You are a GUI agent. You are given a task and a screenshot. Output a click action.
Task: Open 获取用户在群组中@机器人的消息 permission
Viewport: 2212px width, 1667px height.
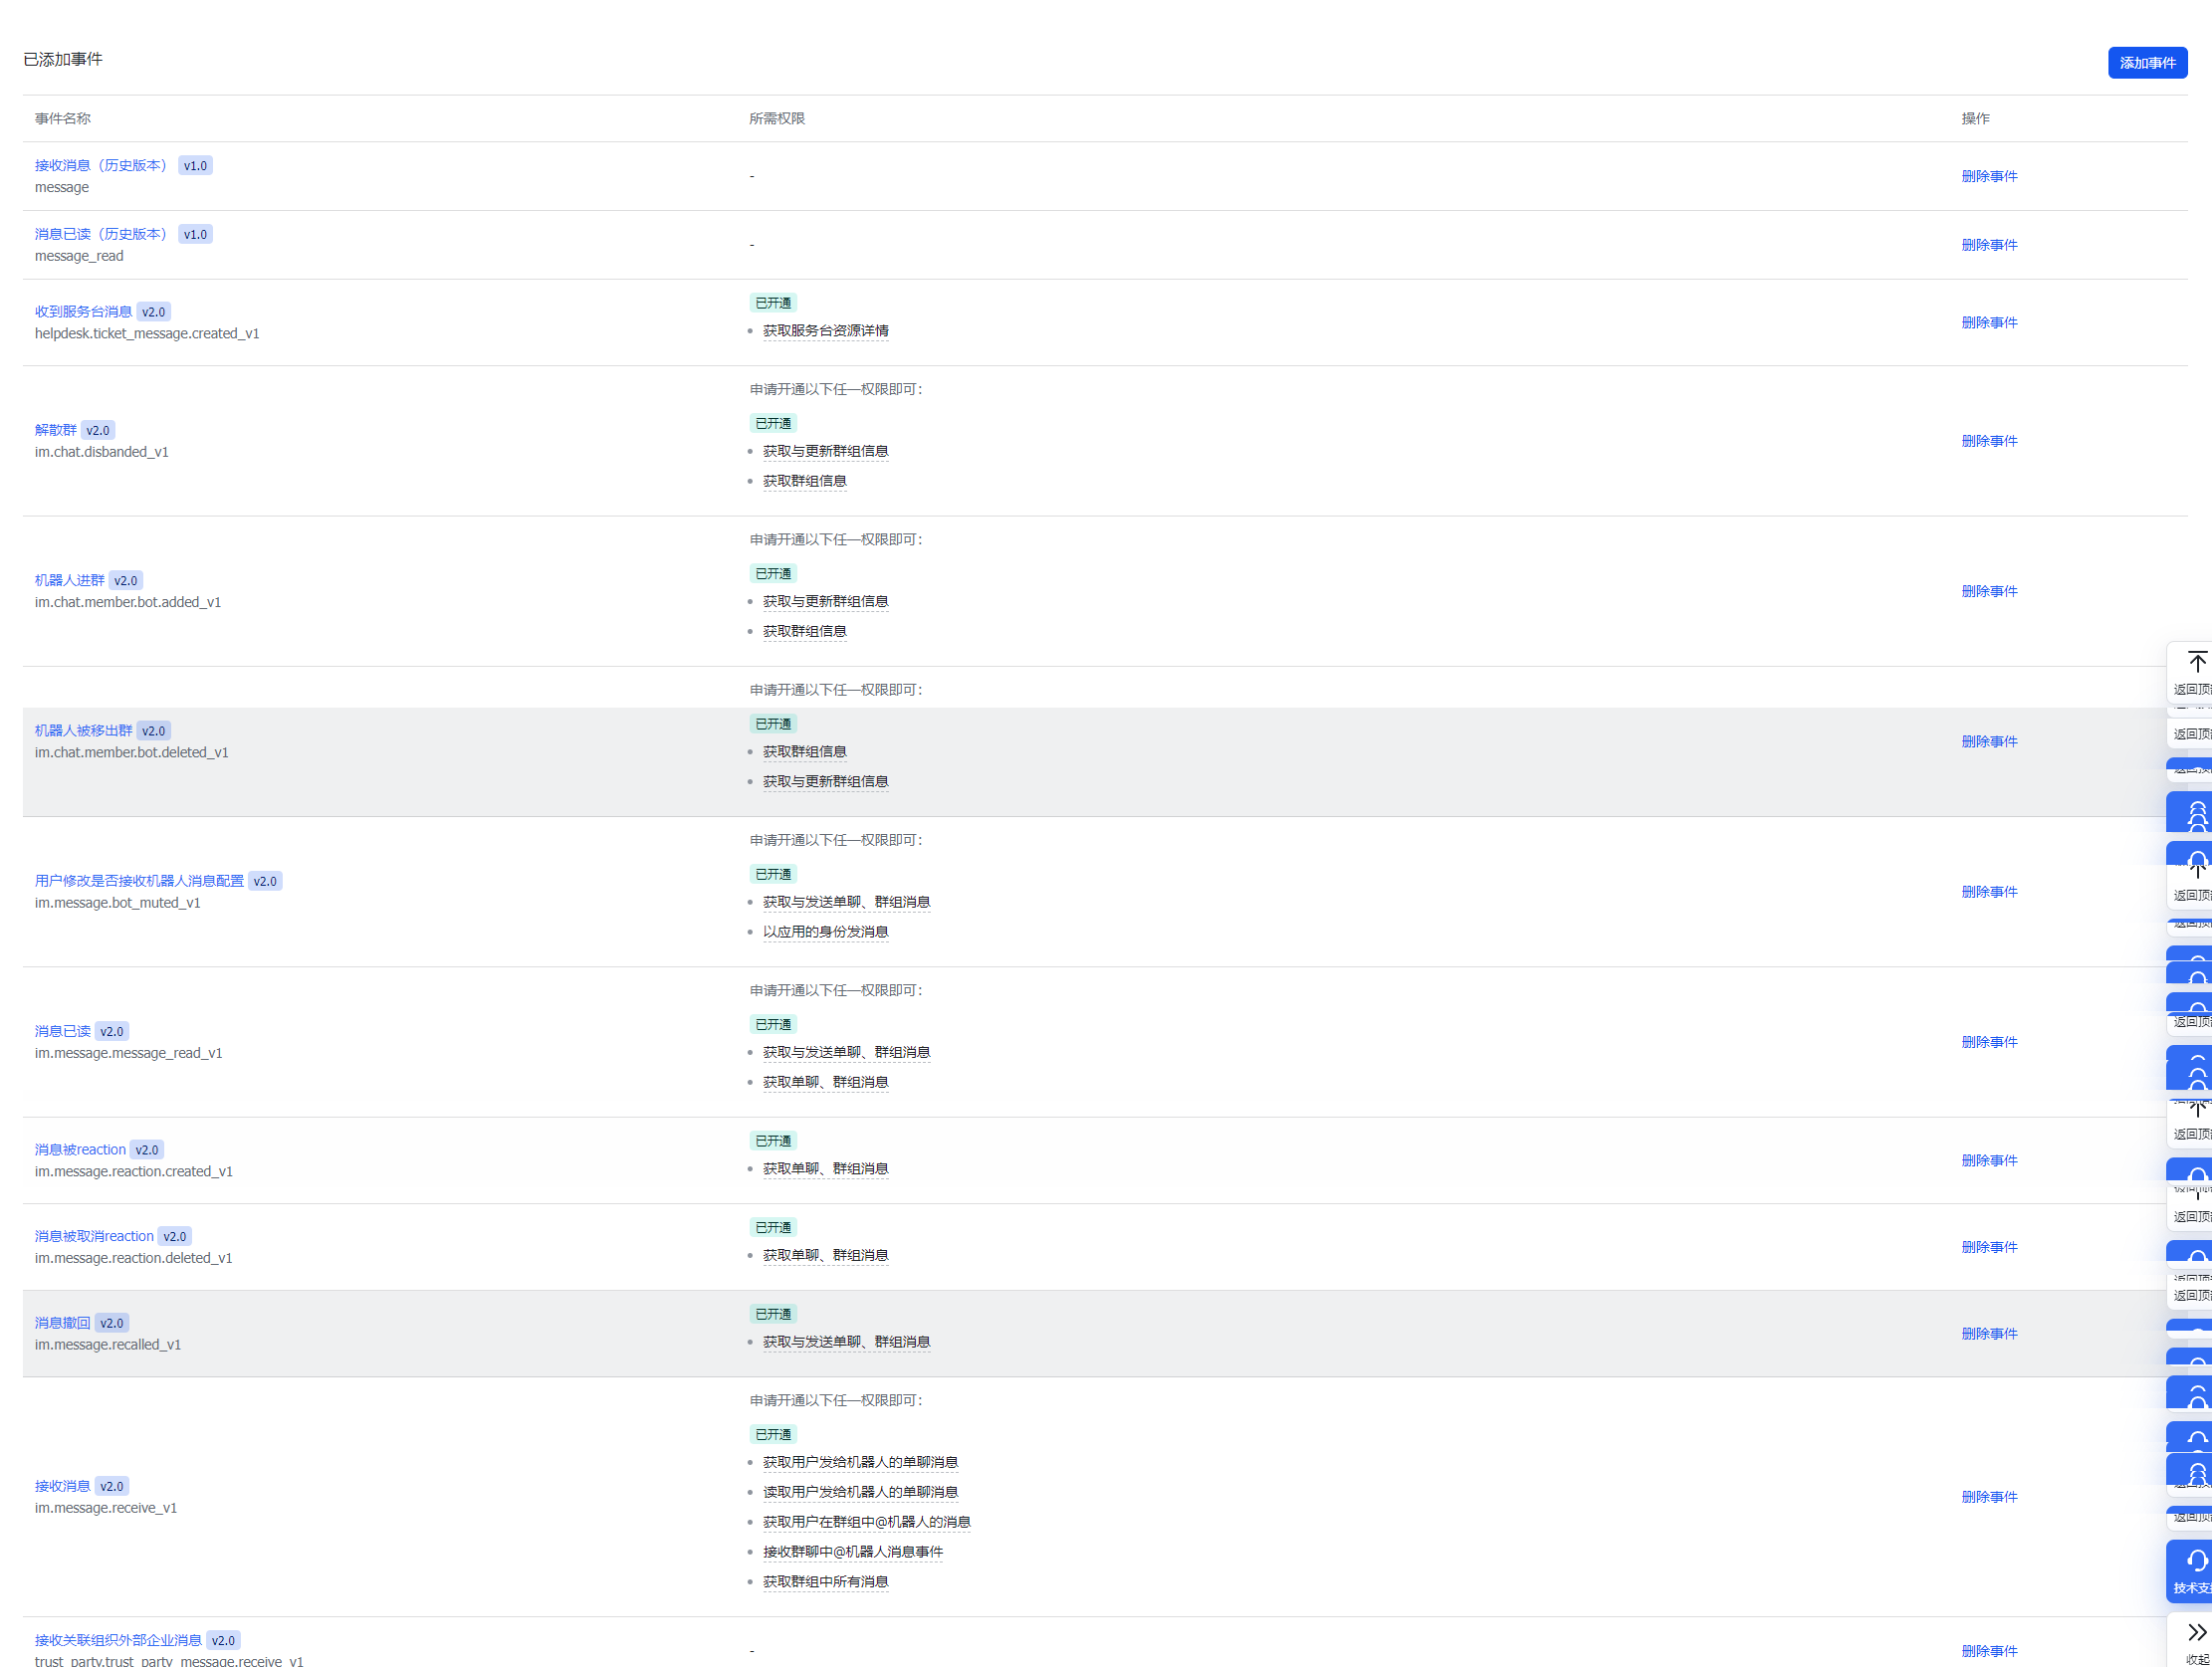tap(866, 1522)
